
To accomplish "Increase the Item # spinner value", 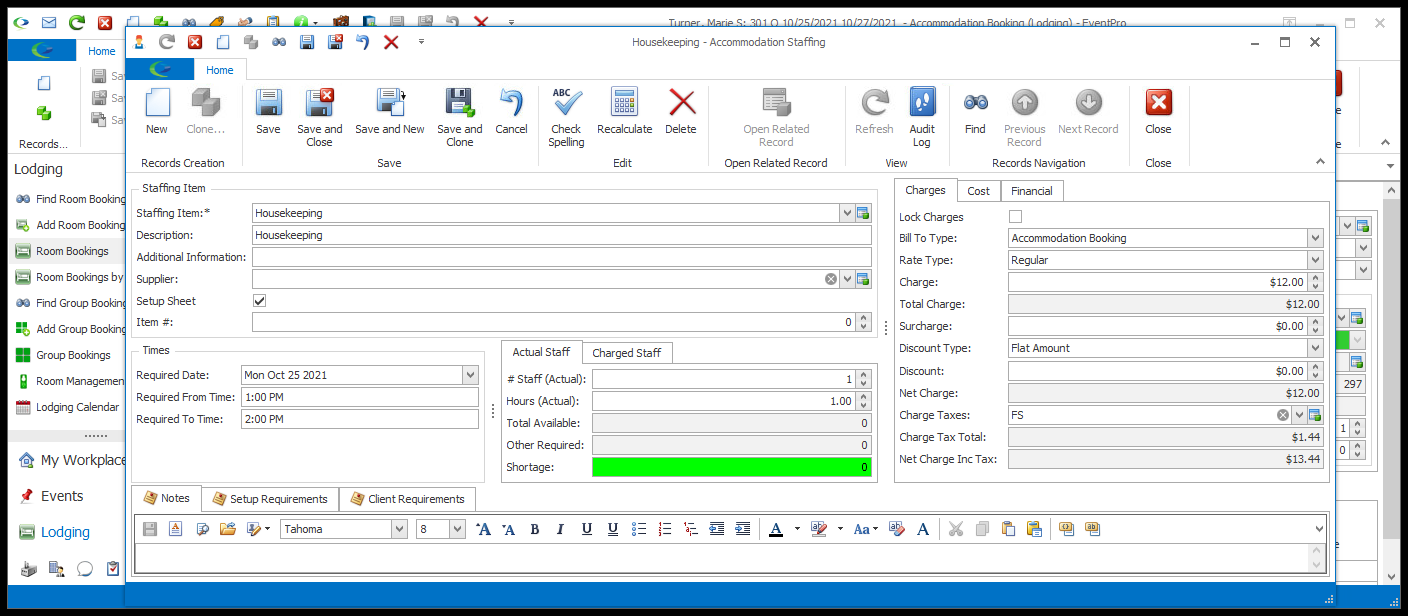I will [863, 318].
